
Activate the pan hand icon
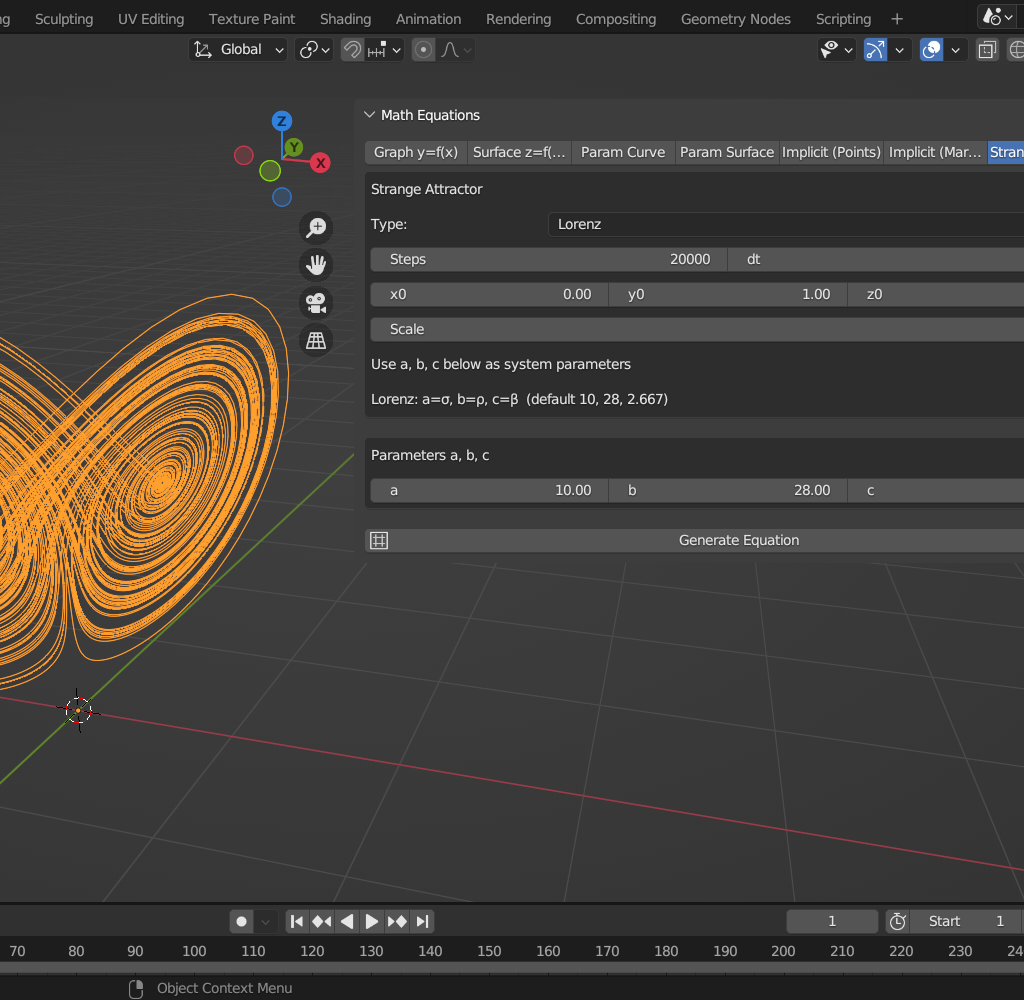click(x=315, y=264)
